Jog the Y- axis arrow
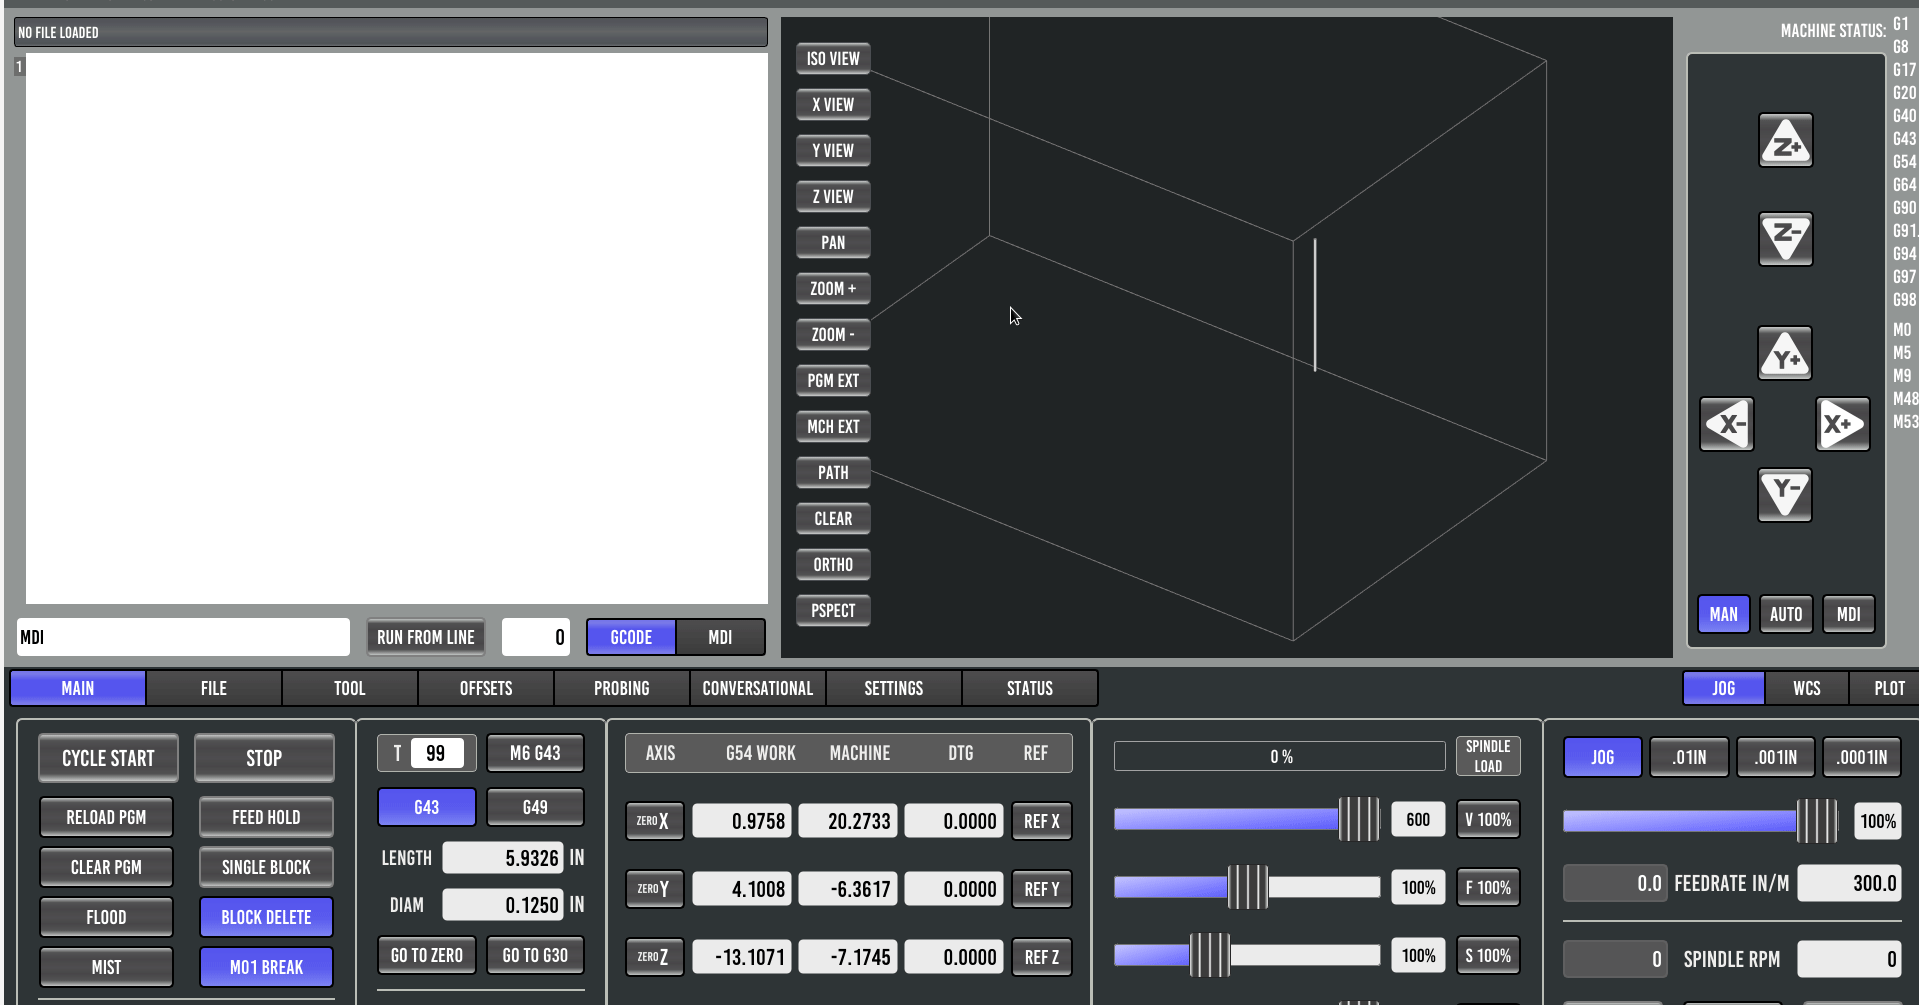 point(1785,494)
